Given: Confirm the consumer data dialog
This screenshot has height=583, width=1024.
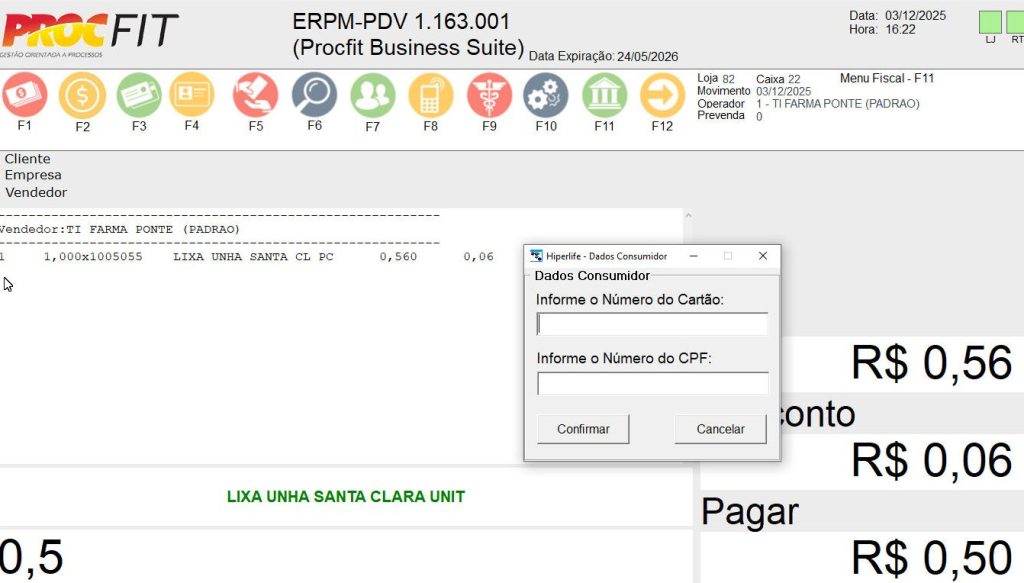Looking at the screenshot, I should 583,429.
